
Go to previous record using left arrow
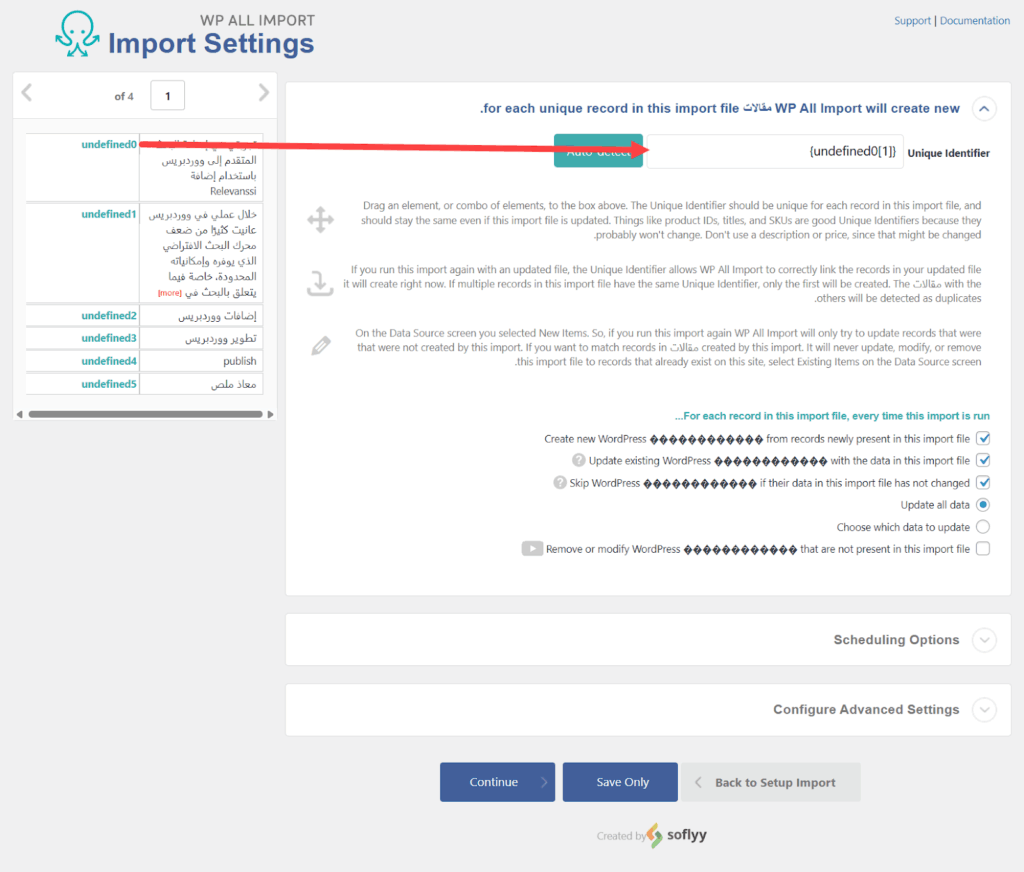pos(27,93)
